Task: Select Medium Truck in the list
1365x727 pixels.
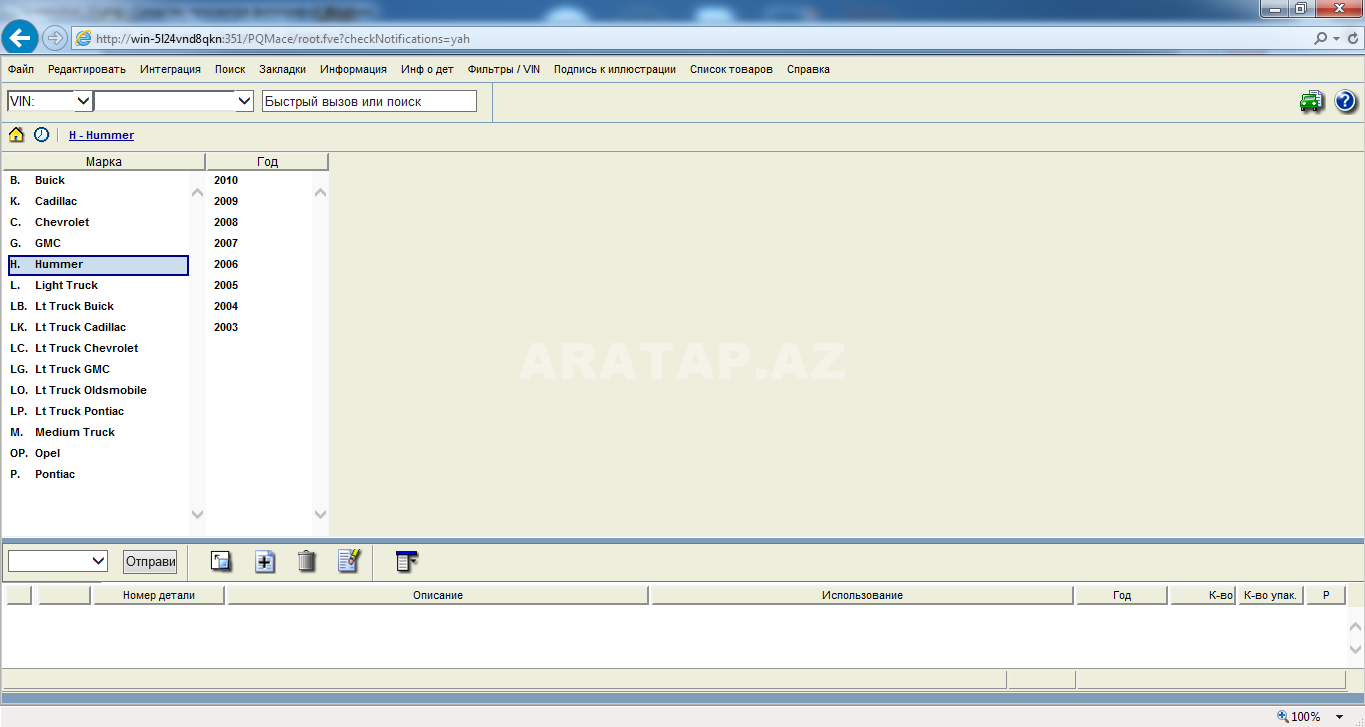Action: pyautogui.click(x=98, y=432)
